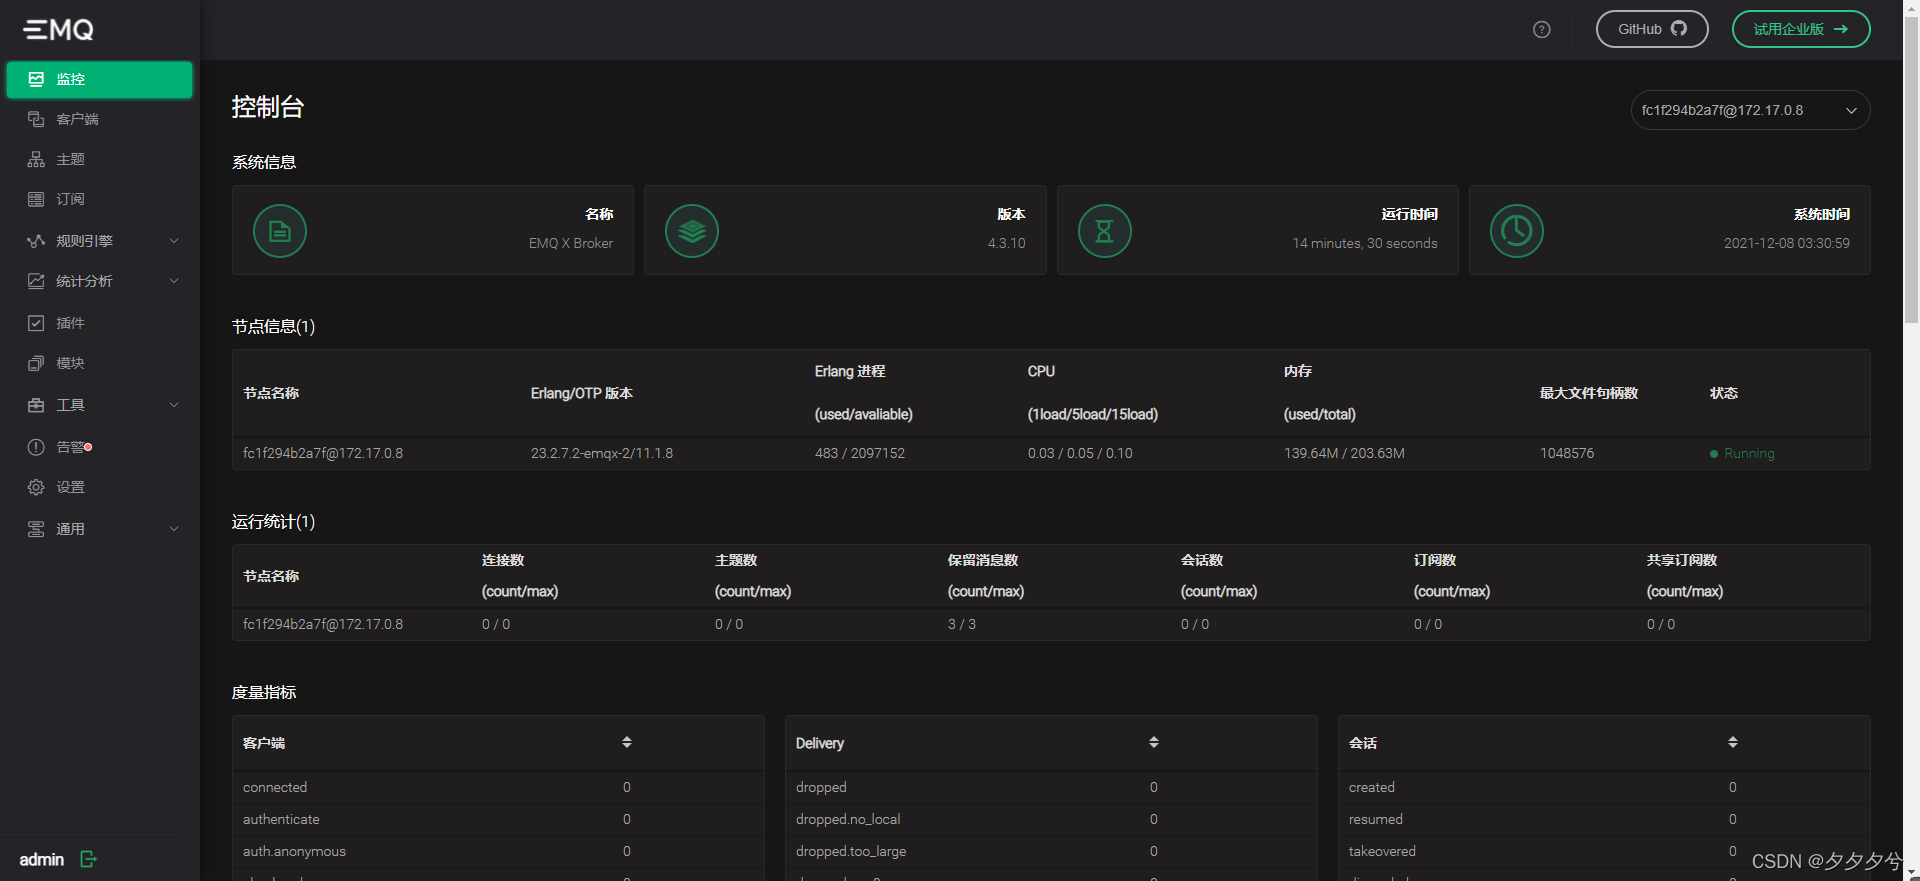1920x881 pixels.
Task: Click the 监控 monitor sidebar icon
Action: (36, 79)
